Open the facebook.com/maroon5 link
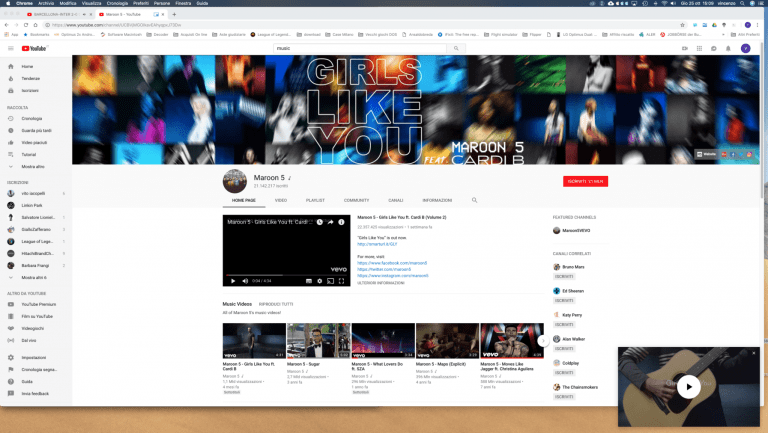 pos(392,263)
